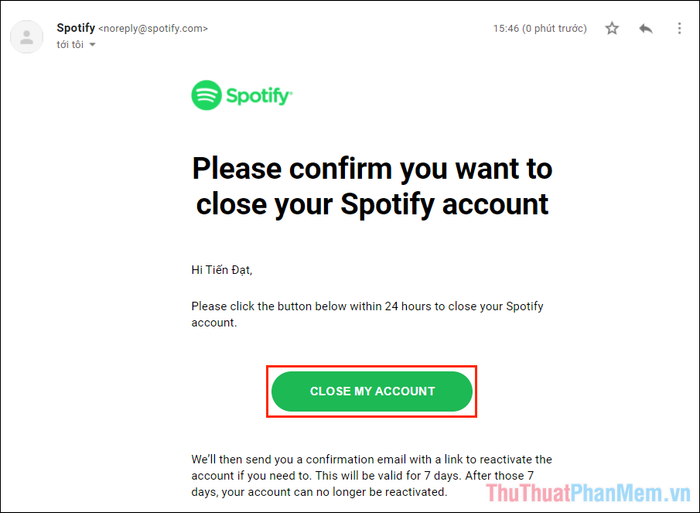Click the ThuThuatPhanMem.vn watermark
Screen dimensions: 700x513
(x=588, y=493)
